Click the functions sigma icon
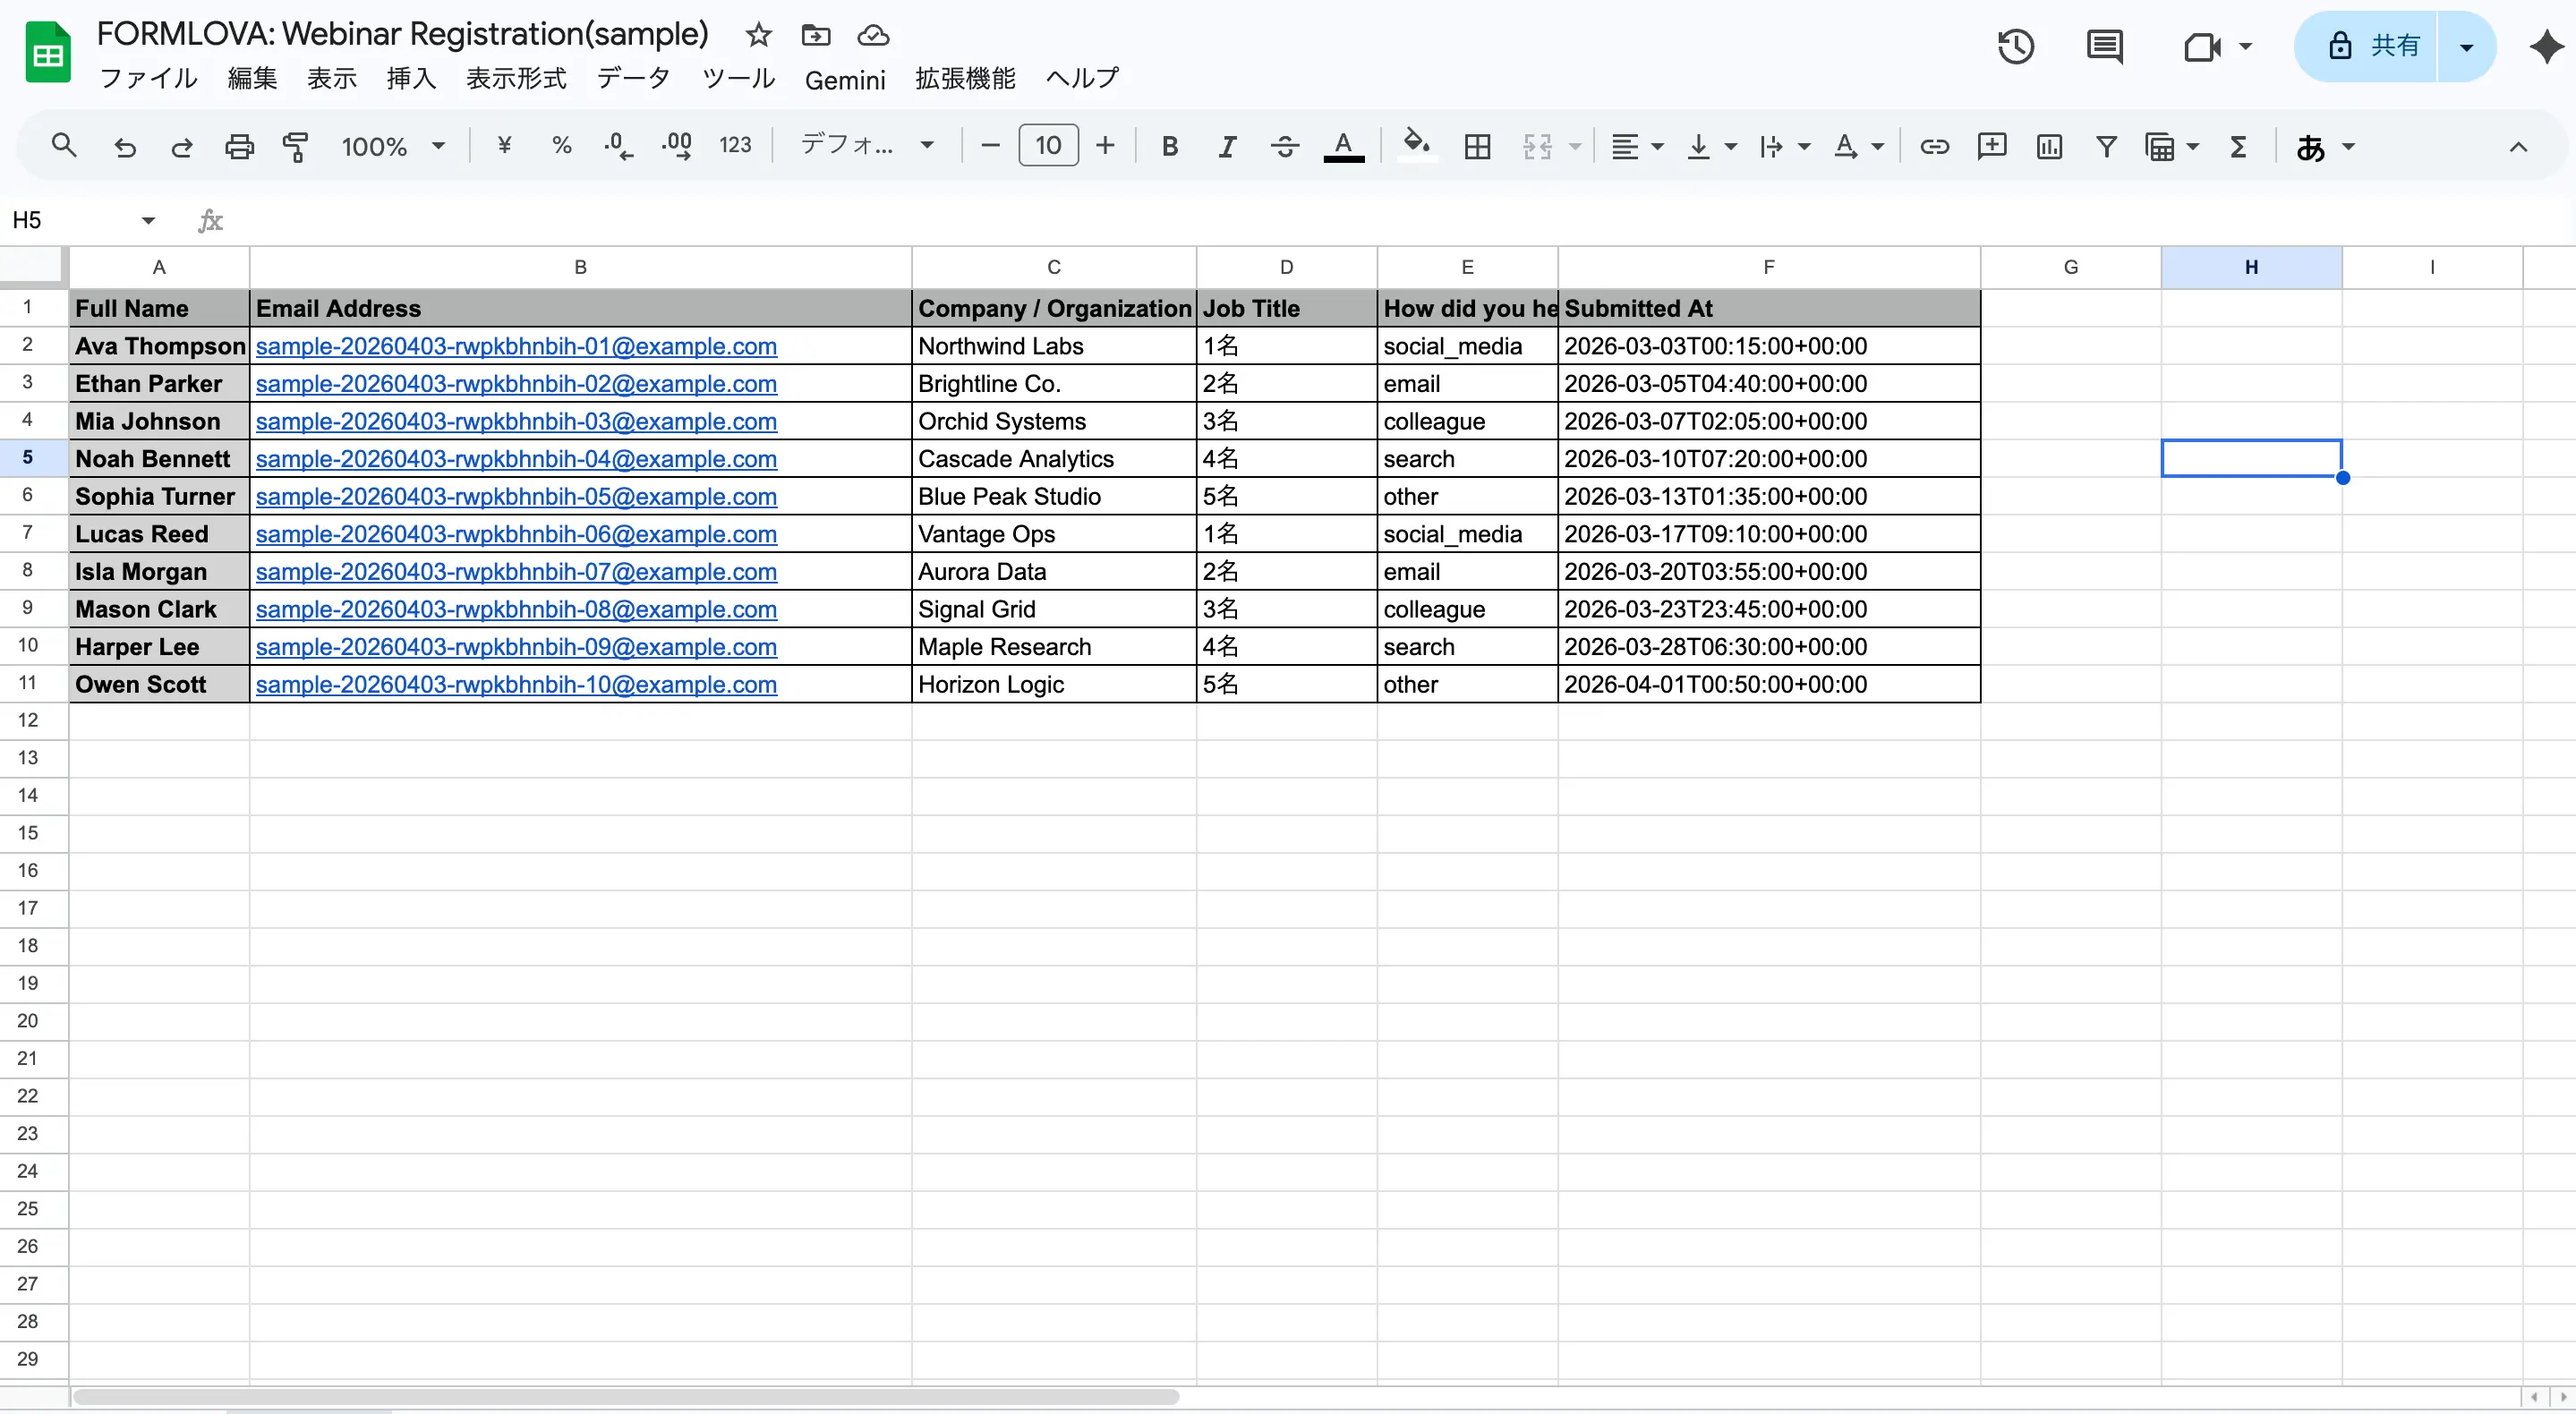The height and width of the screenshot is (1414, 2576). click(x=2238, y=146)
